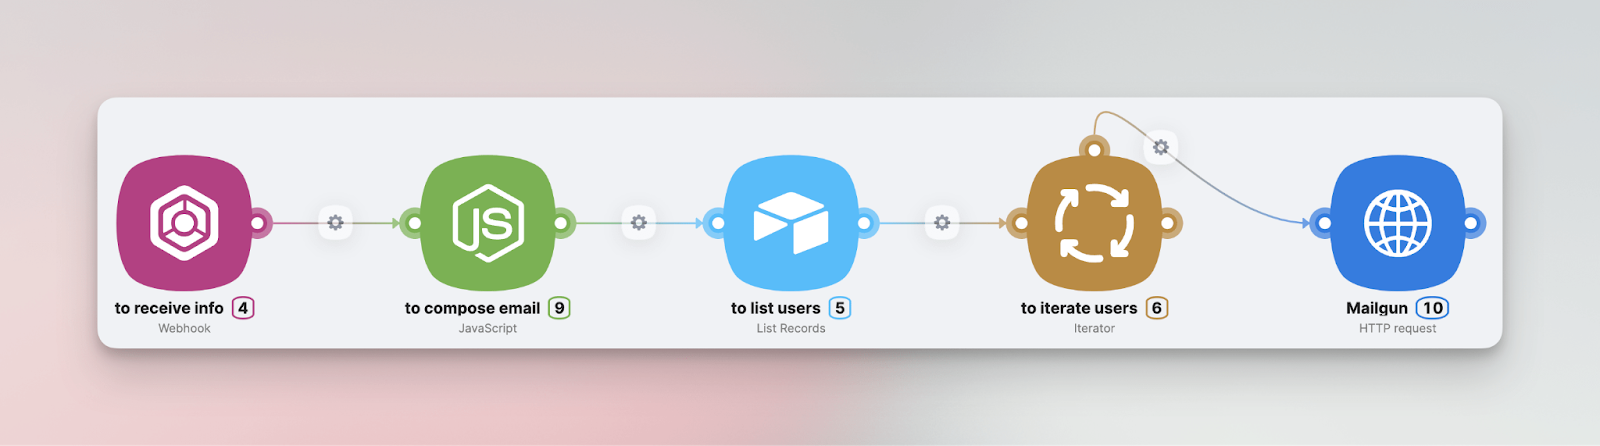Open the pink Webhook node

pos(184,223)
